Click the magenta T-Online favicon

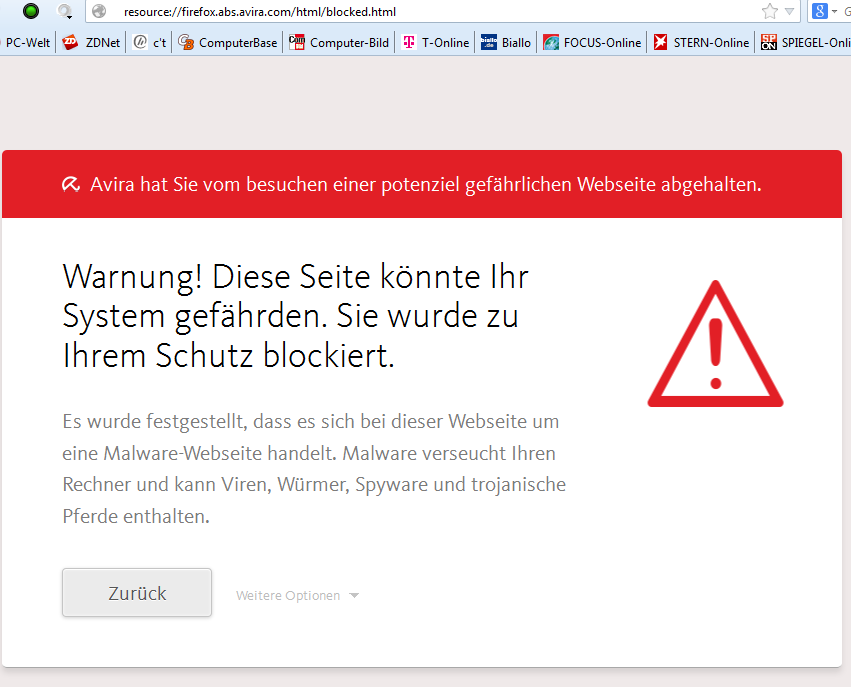(x=409, y=42)
